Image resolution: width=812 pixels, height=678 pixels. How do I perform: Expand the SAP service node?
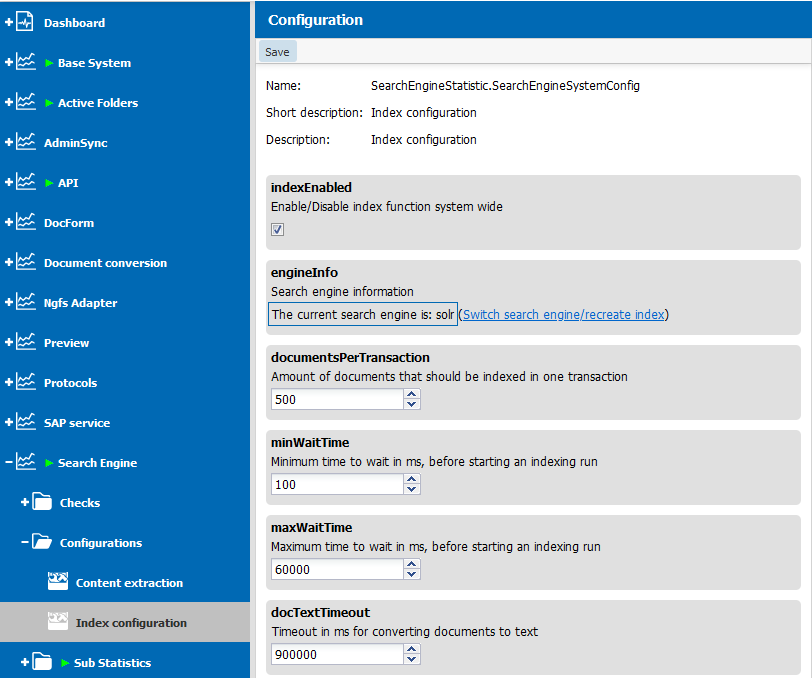point(9,422)
